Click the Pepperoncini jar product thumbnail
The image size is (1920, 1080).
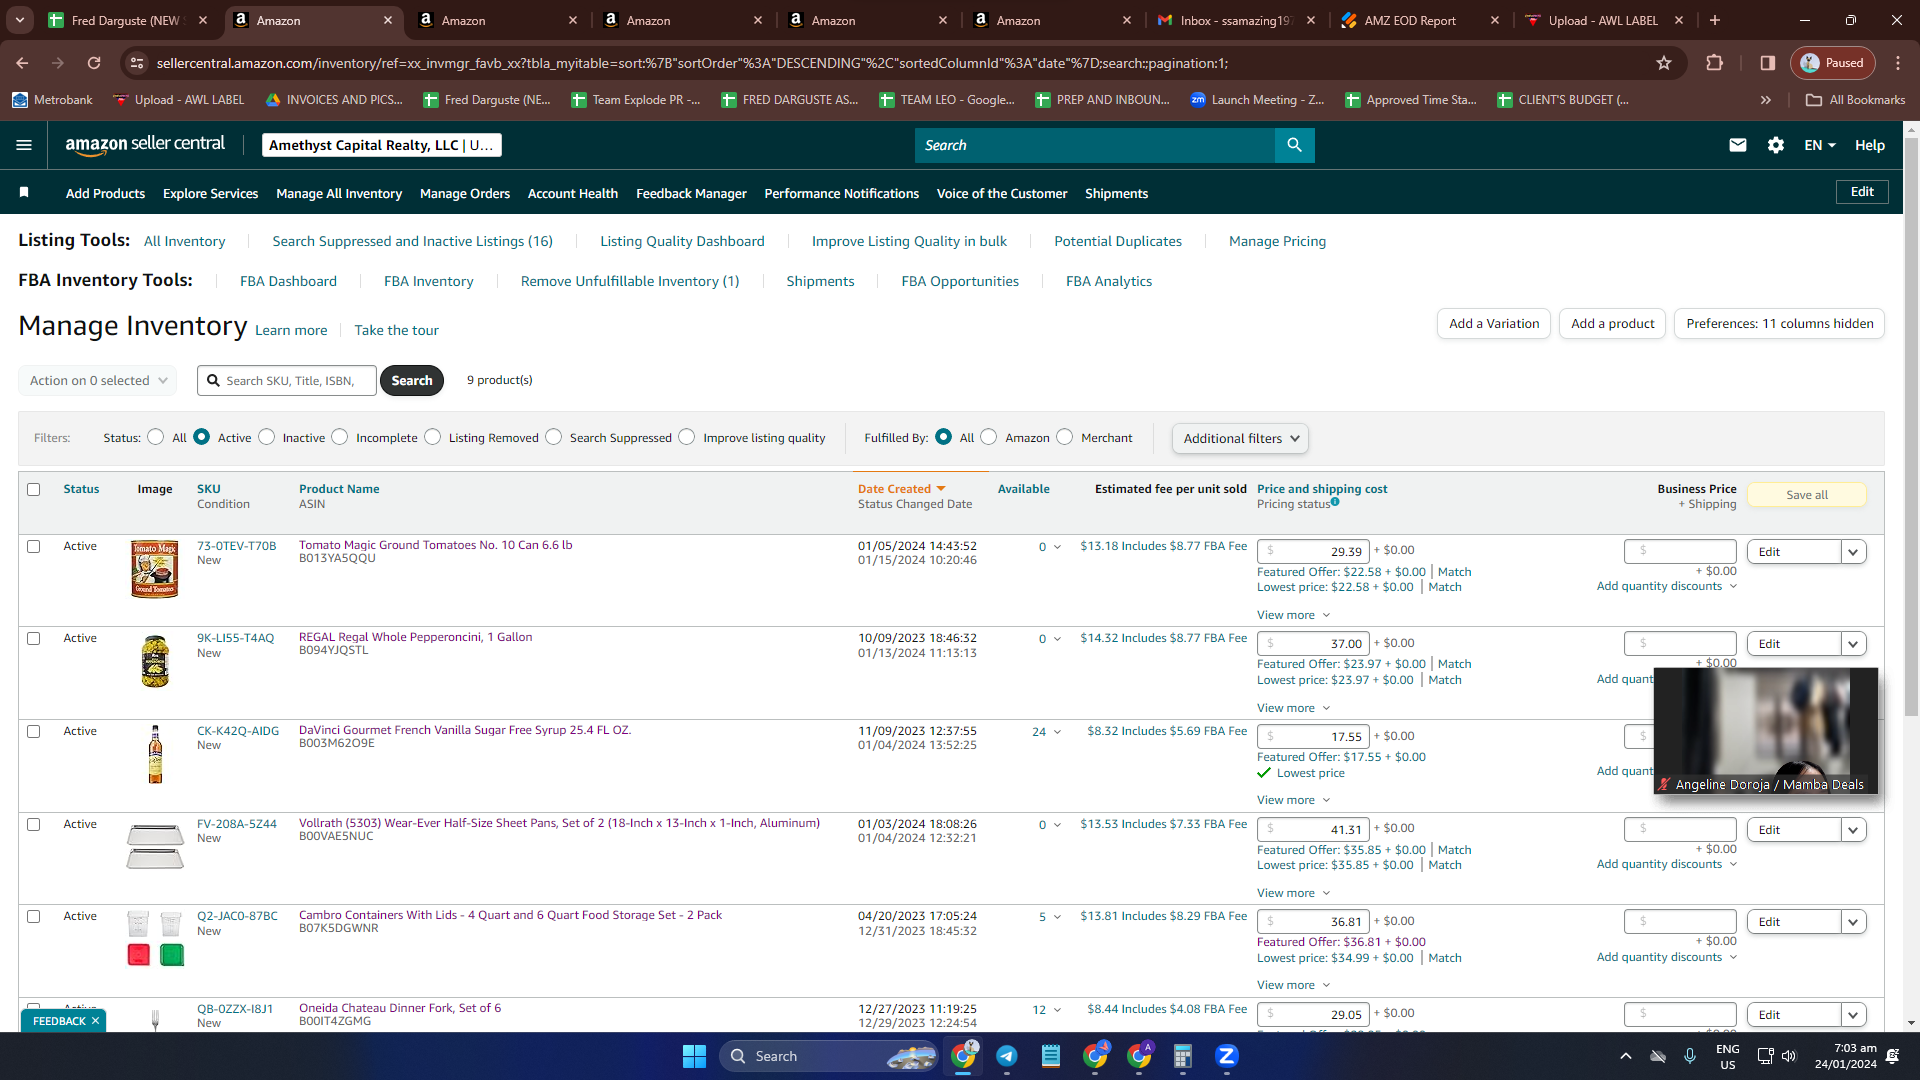point(155,661)
